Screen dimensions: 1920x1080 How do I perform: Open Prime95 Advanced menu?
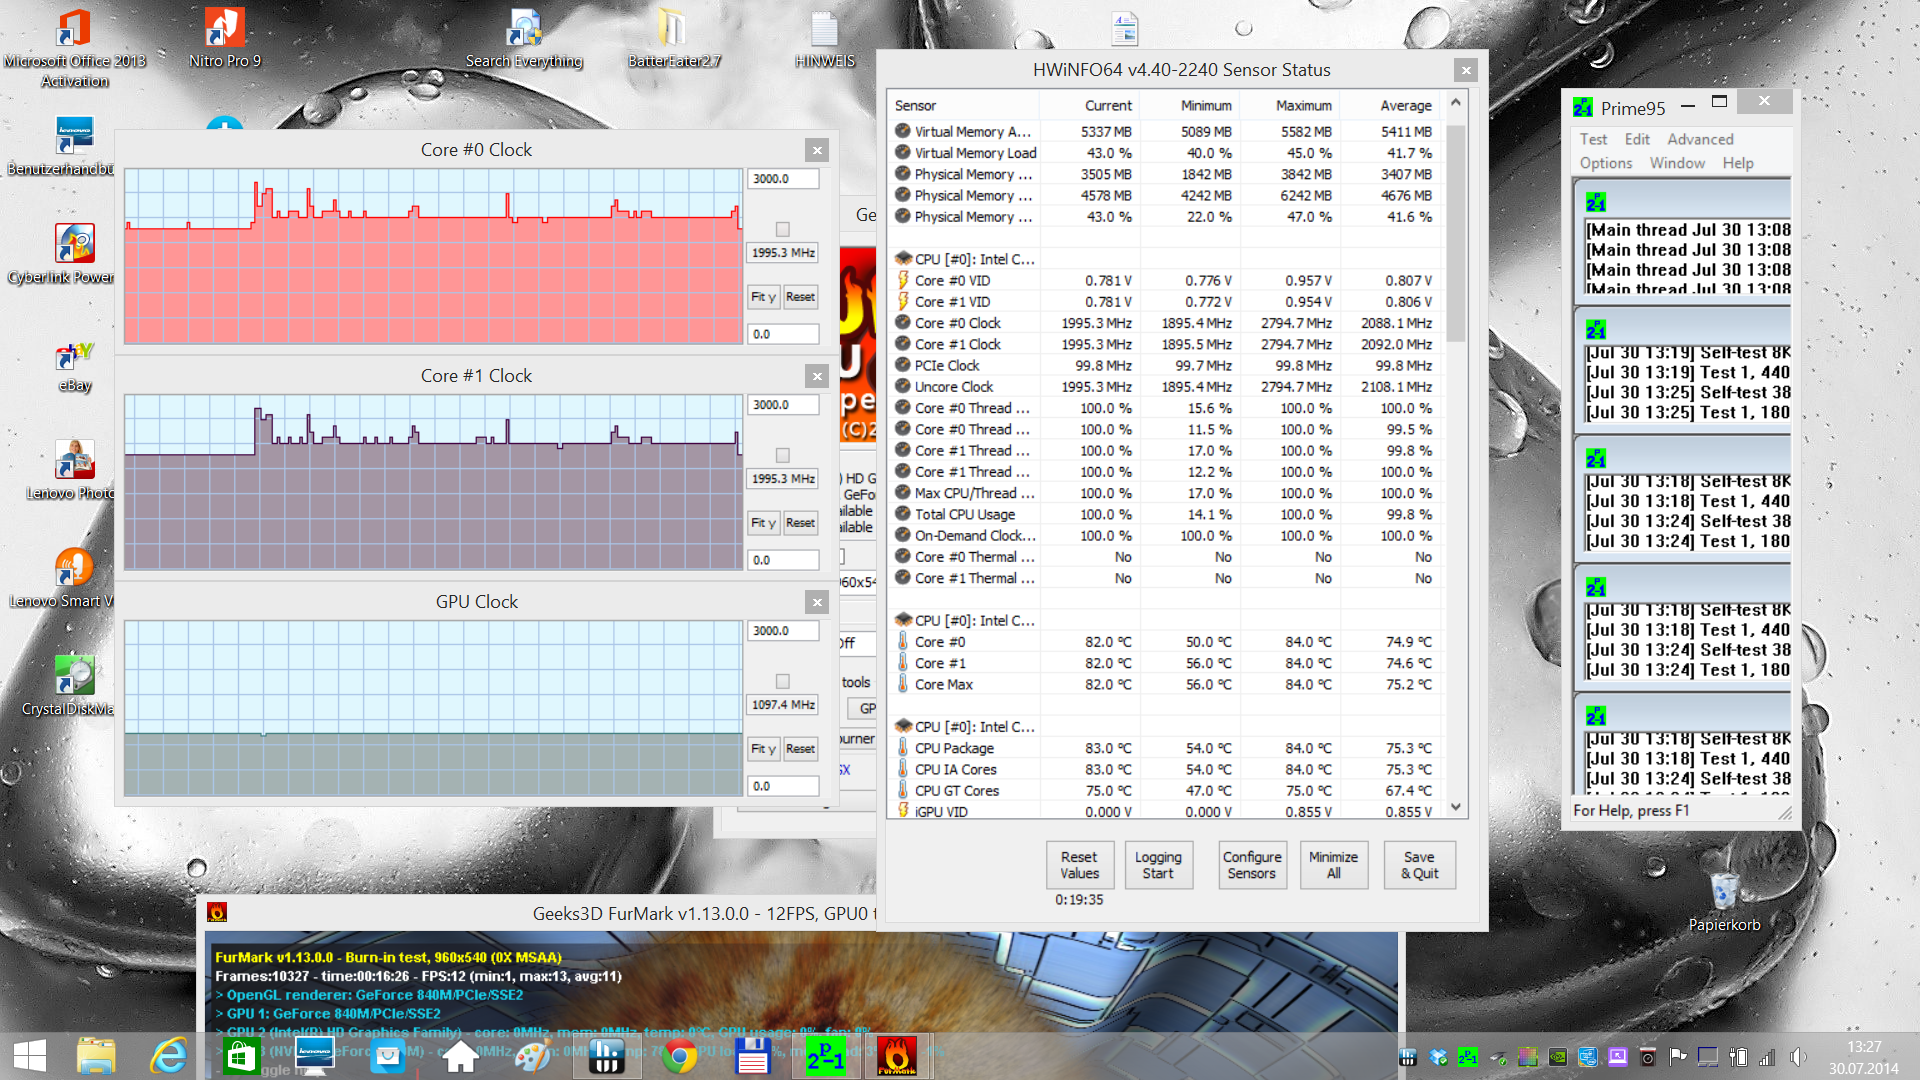1699,139
